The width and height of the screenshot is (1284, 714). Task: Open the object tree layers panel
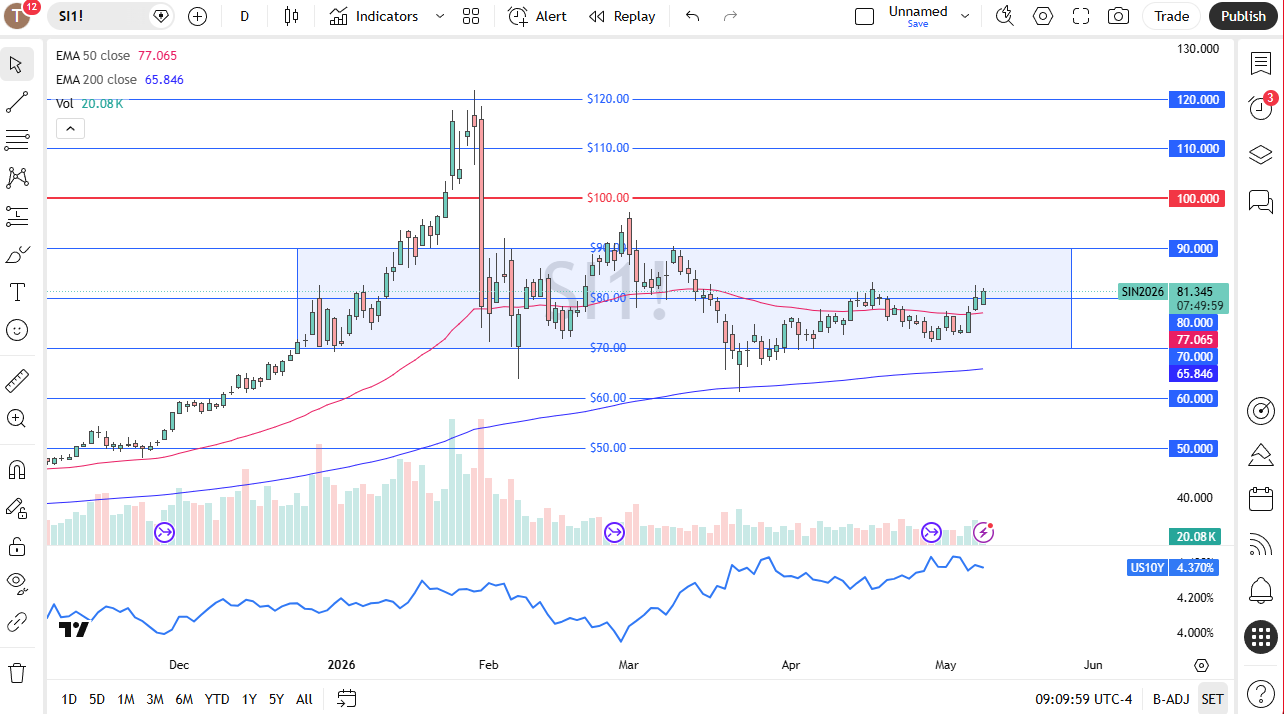click(x=1260, y=154)
